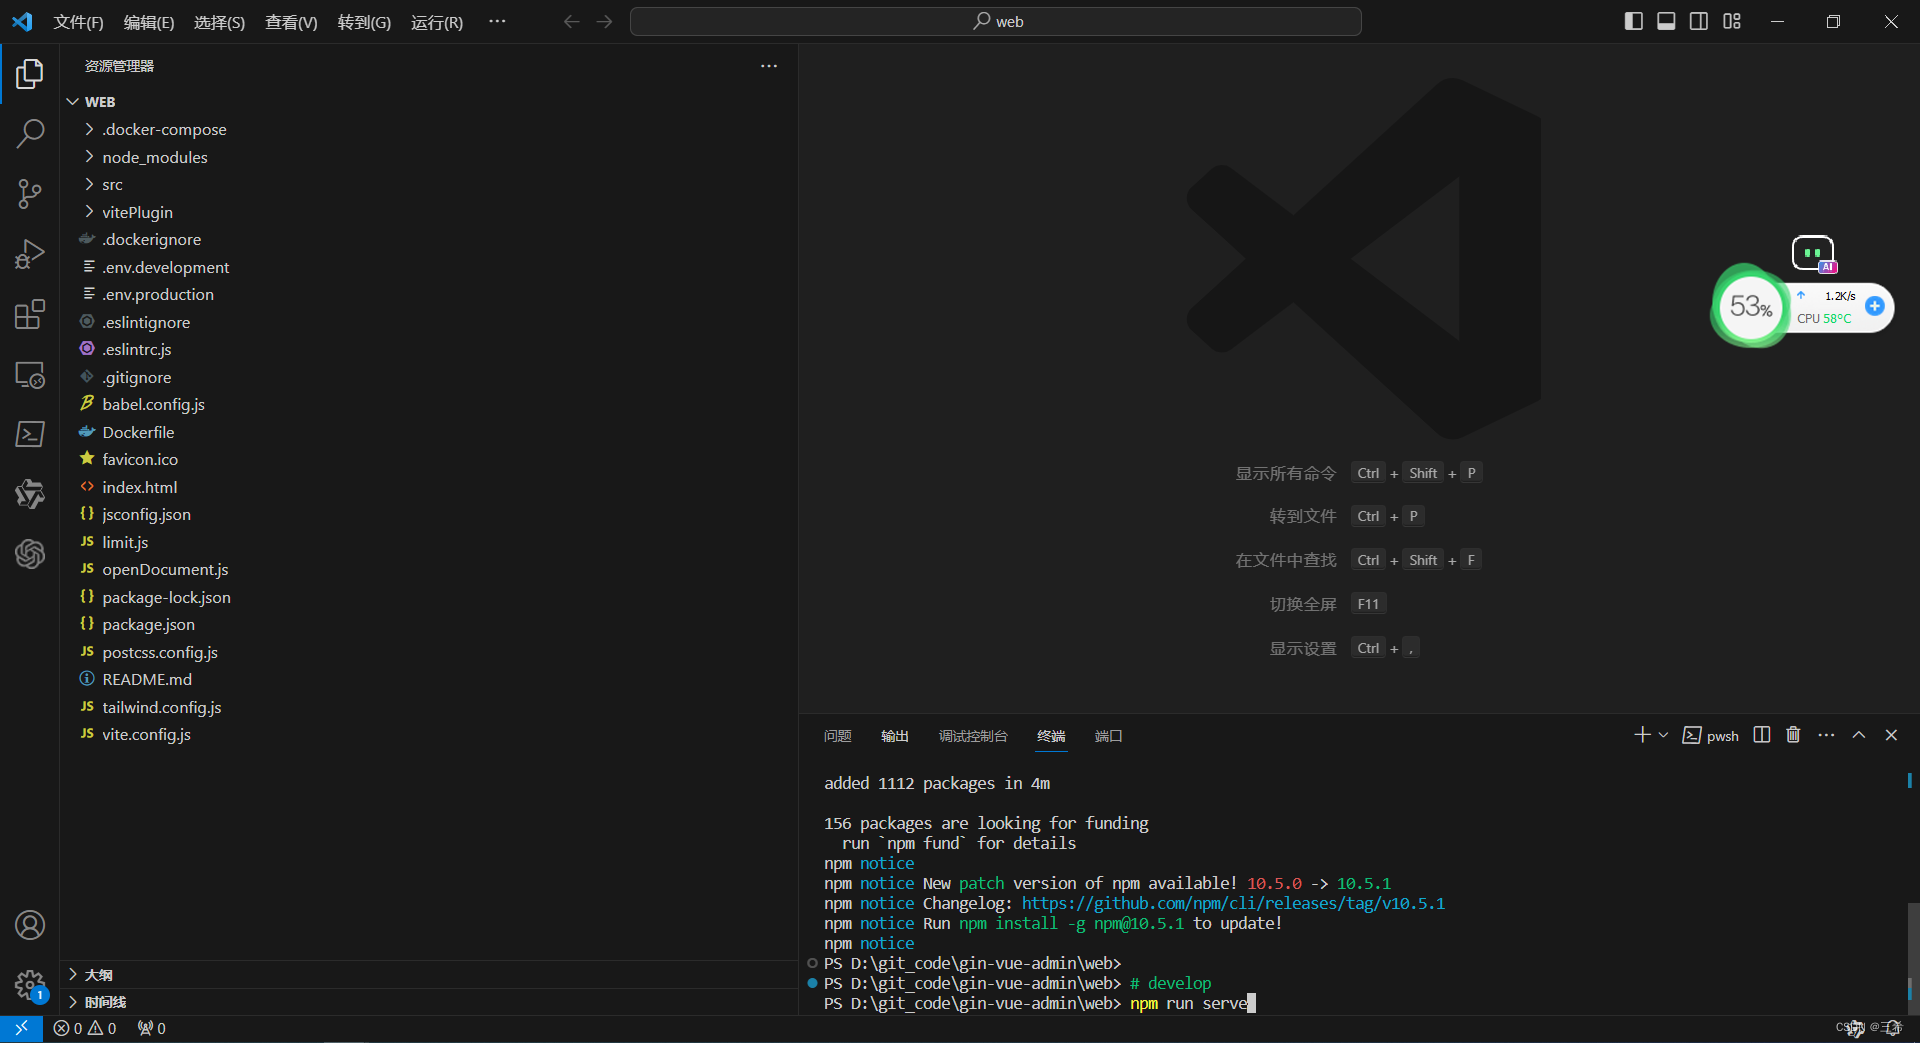
Task: Open the ChatGPT extension in the sidebar
Action: (30, 554)
